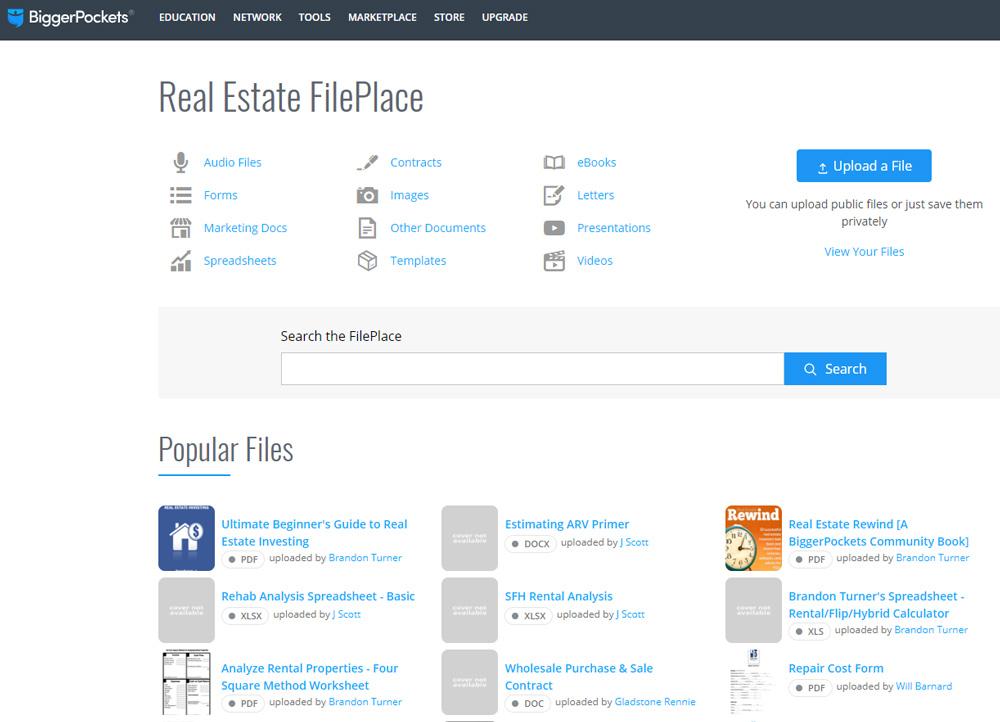
Task: Open the SFH Rental Analysis file
Action: 558,596
